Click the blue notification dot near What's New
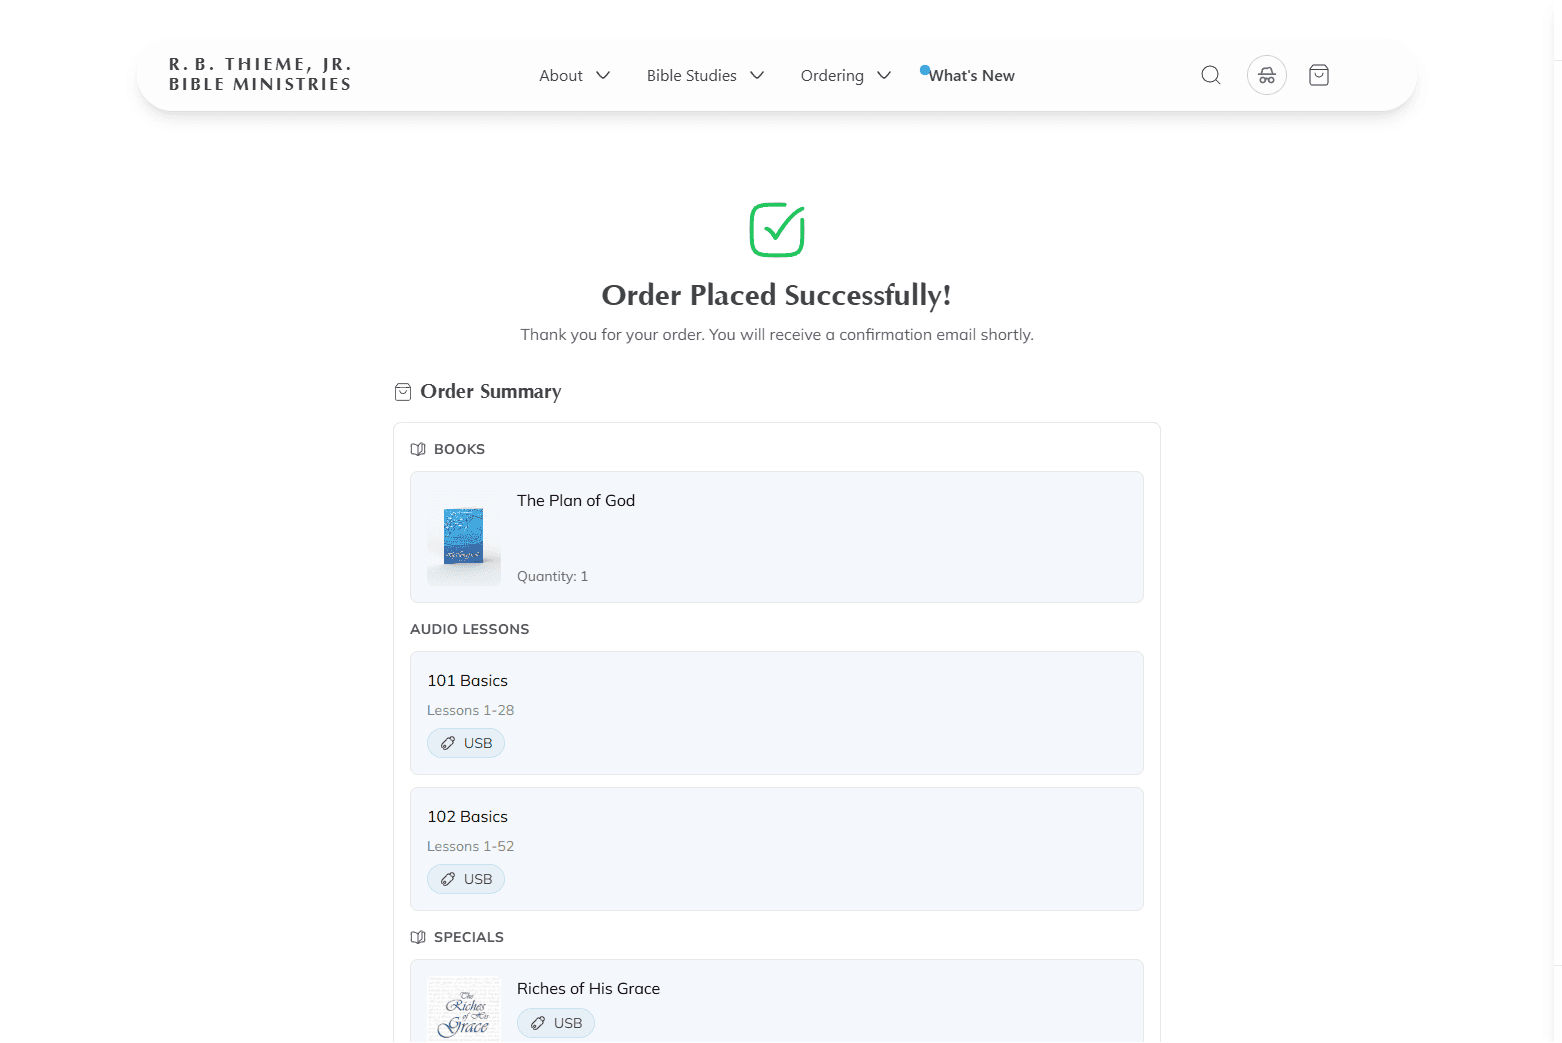This screenshot has width=1562, height=1043. 925,70
